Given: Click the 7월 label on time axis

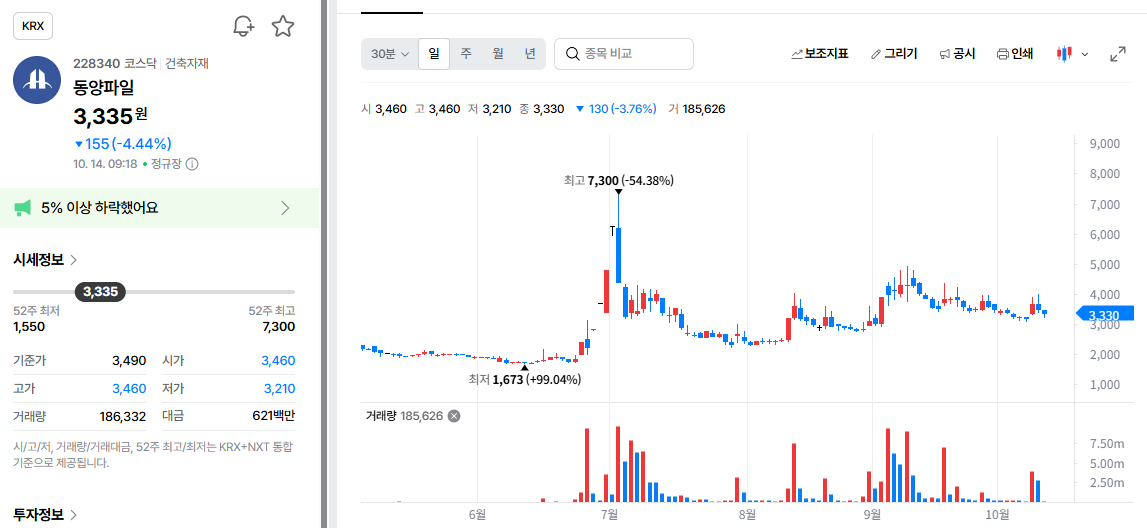Looking at the screenshot, I should 608,515.
